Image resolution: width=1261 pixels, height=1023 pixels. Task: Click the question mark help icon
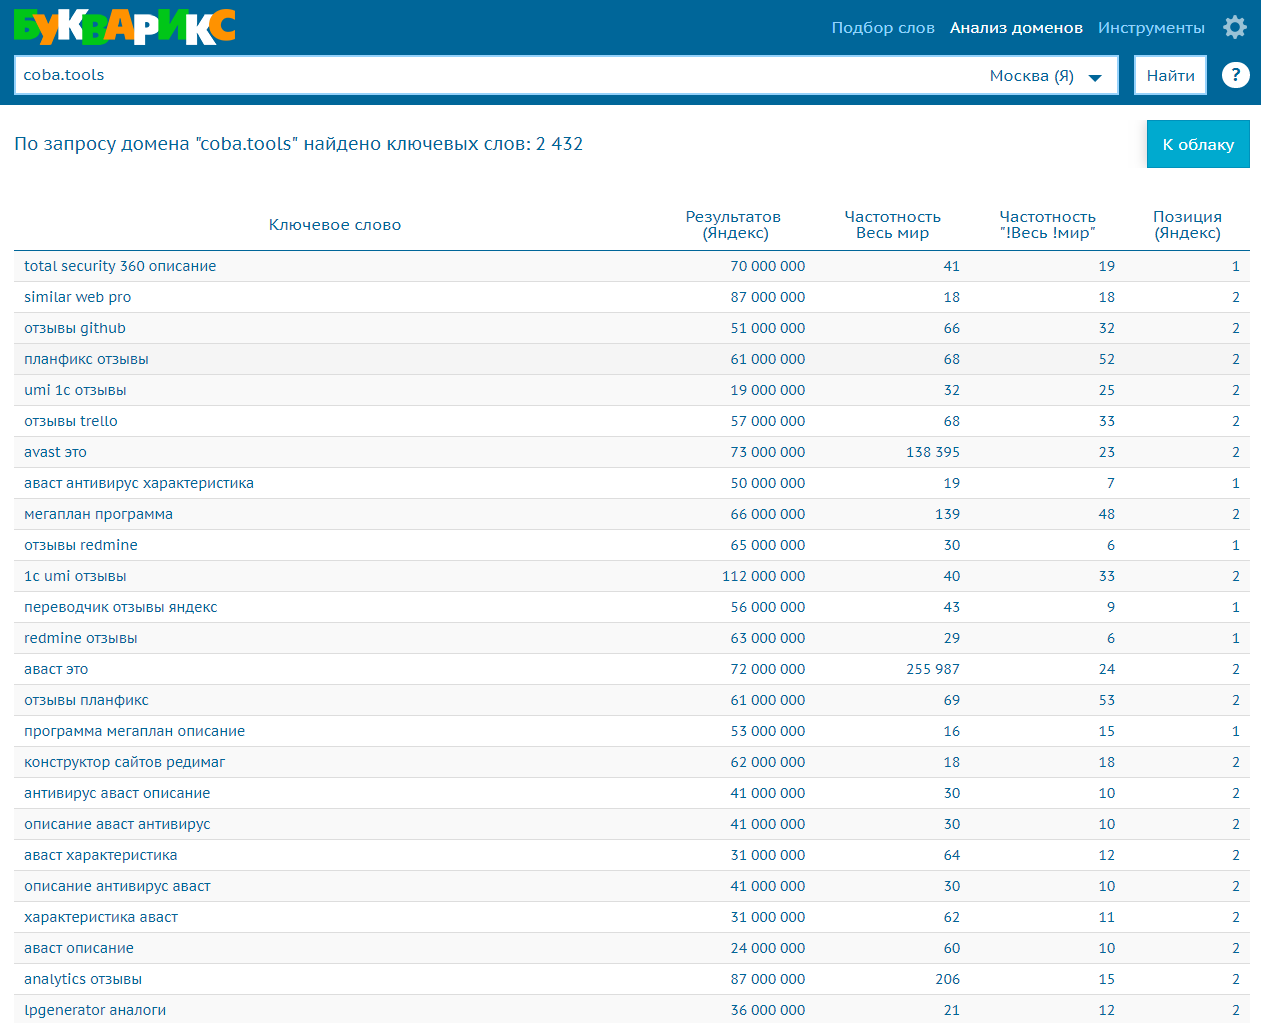pyautogui.click(x=1235, y=75)
